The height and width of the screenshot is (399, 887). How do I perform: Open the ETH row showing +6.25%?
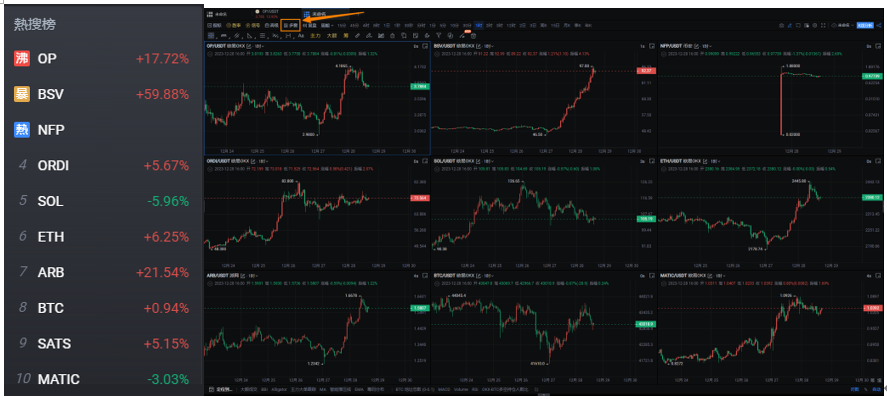click(x=104, y=237)
